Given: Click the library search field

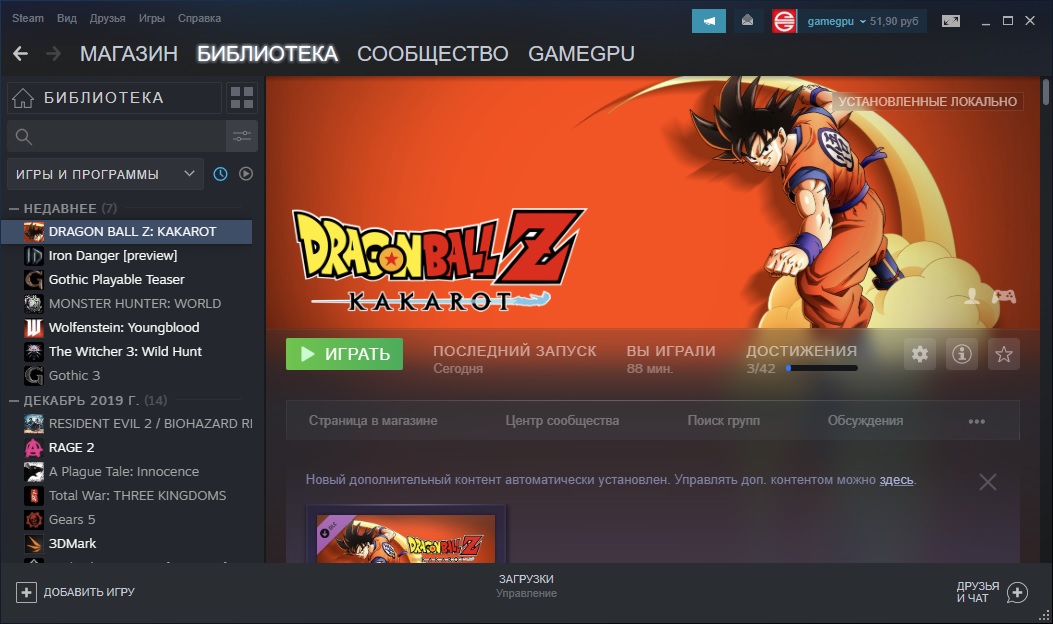Looking at the screenshot, I should [x=116, y=136].
